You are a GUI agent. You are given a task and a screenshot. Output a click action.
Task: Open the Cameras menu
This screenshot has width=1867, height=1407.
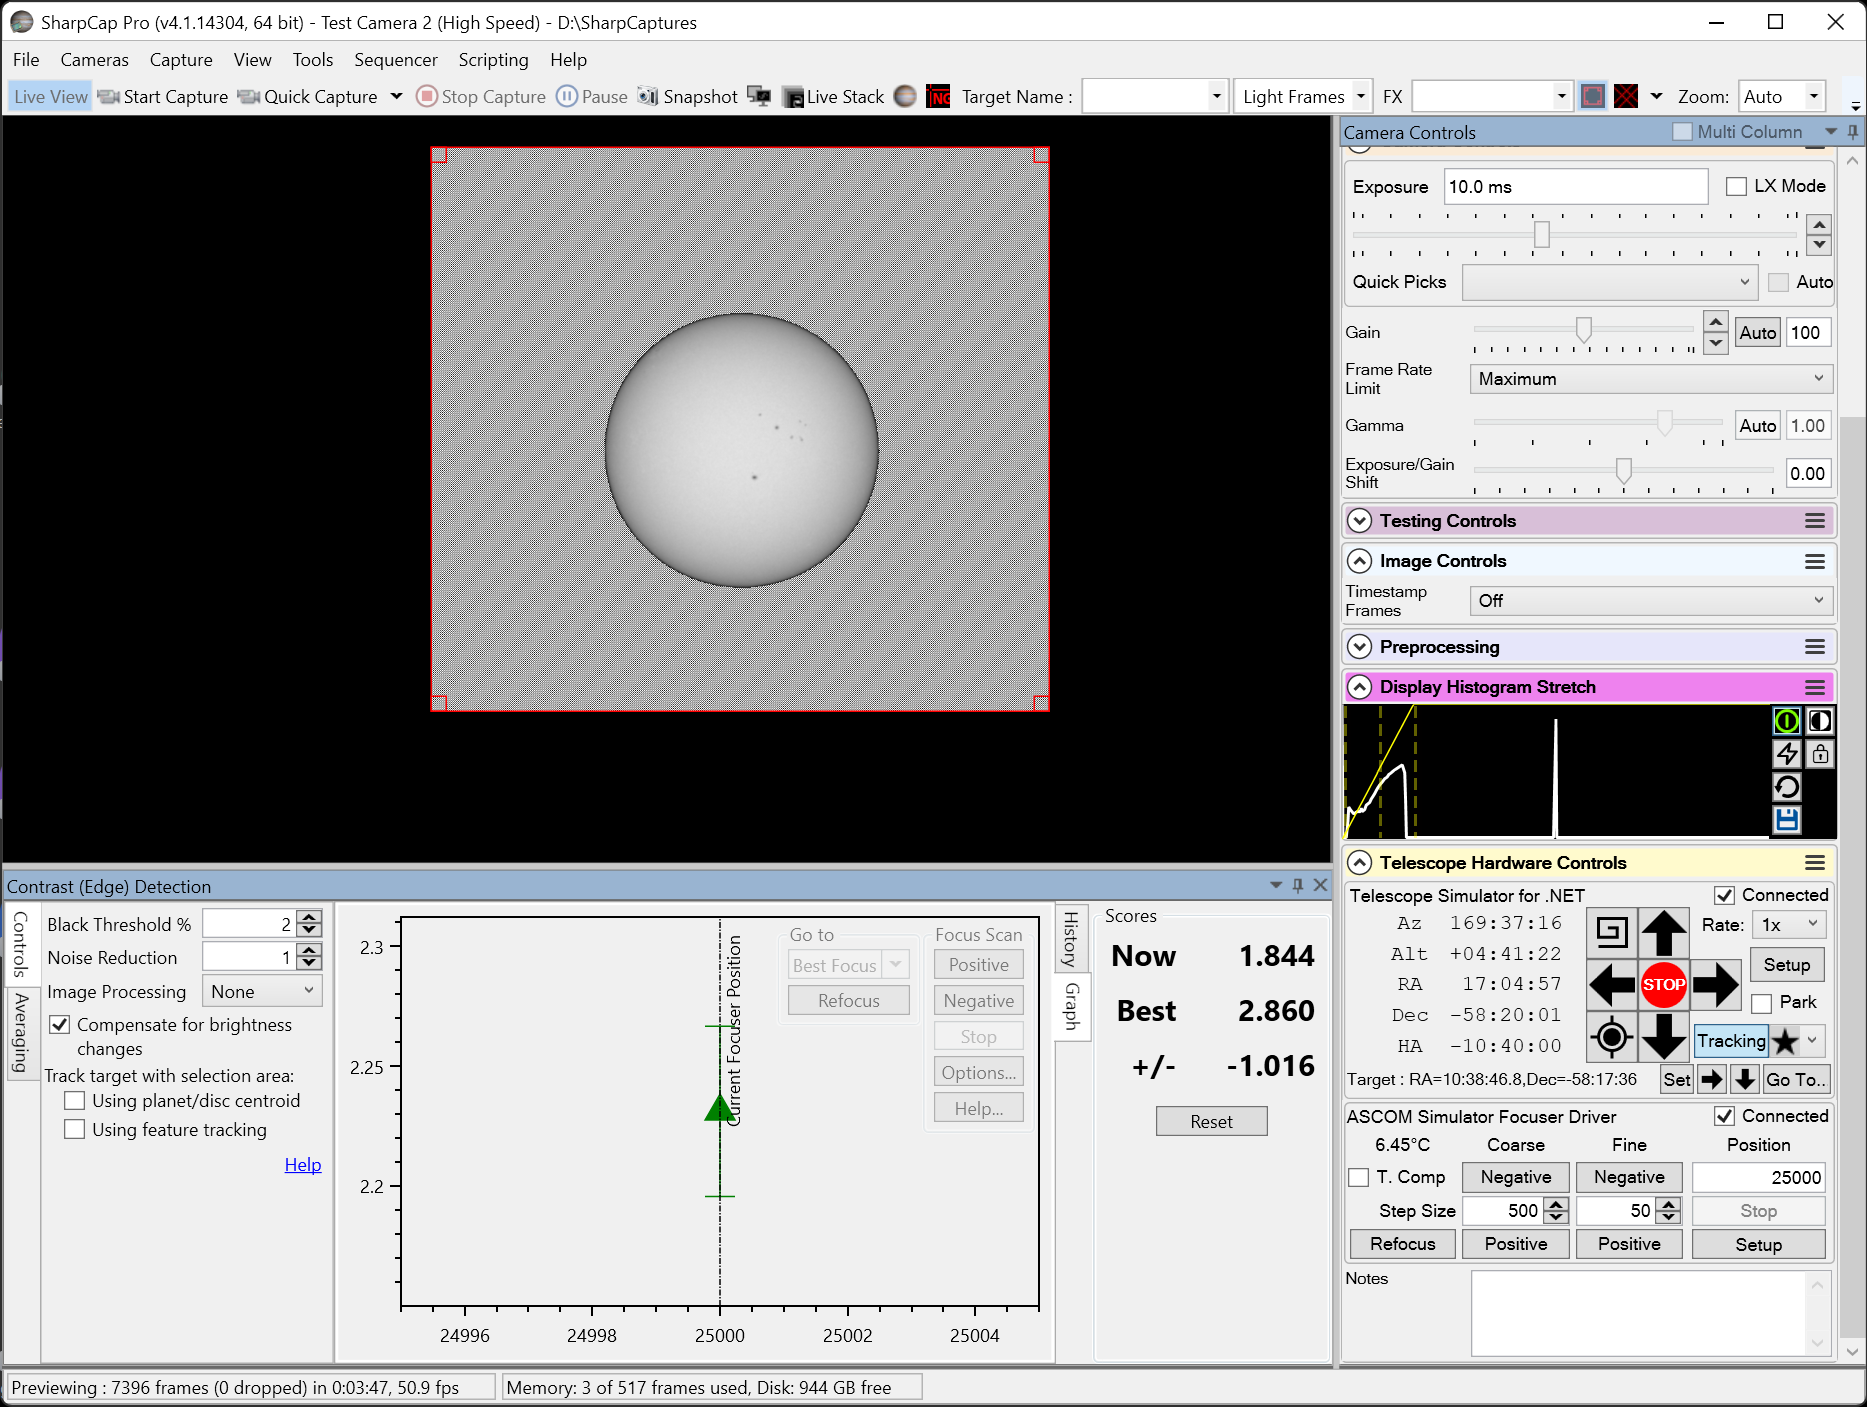coord(94,60)
